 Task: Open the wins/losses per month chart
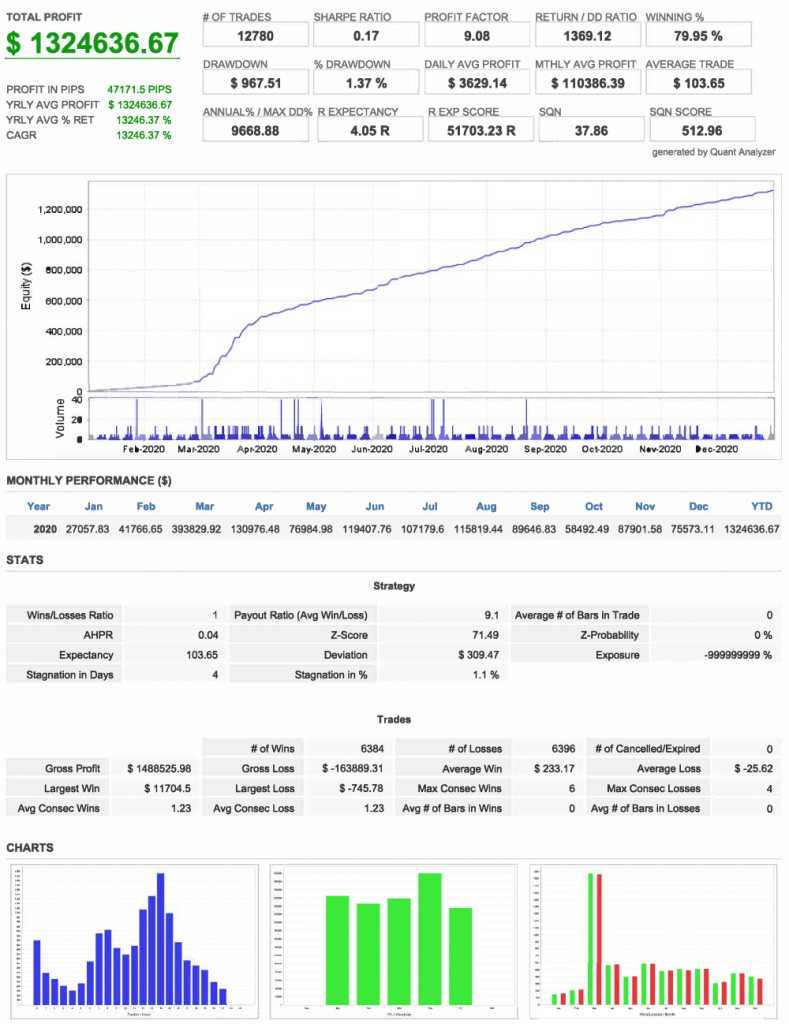point(655,940)
